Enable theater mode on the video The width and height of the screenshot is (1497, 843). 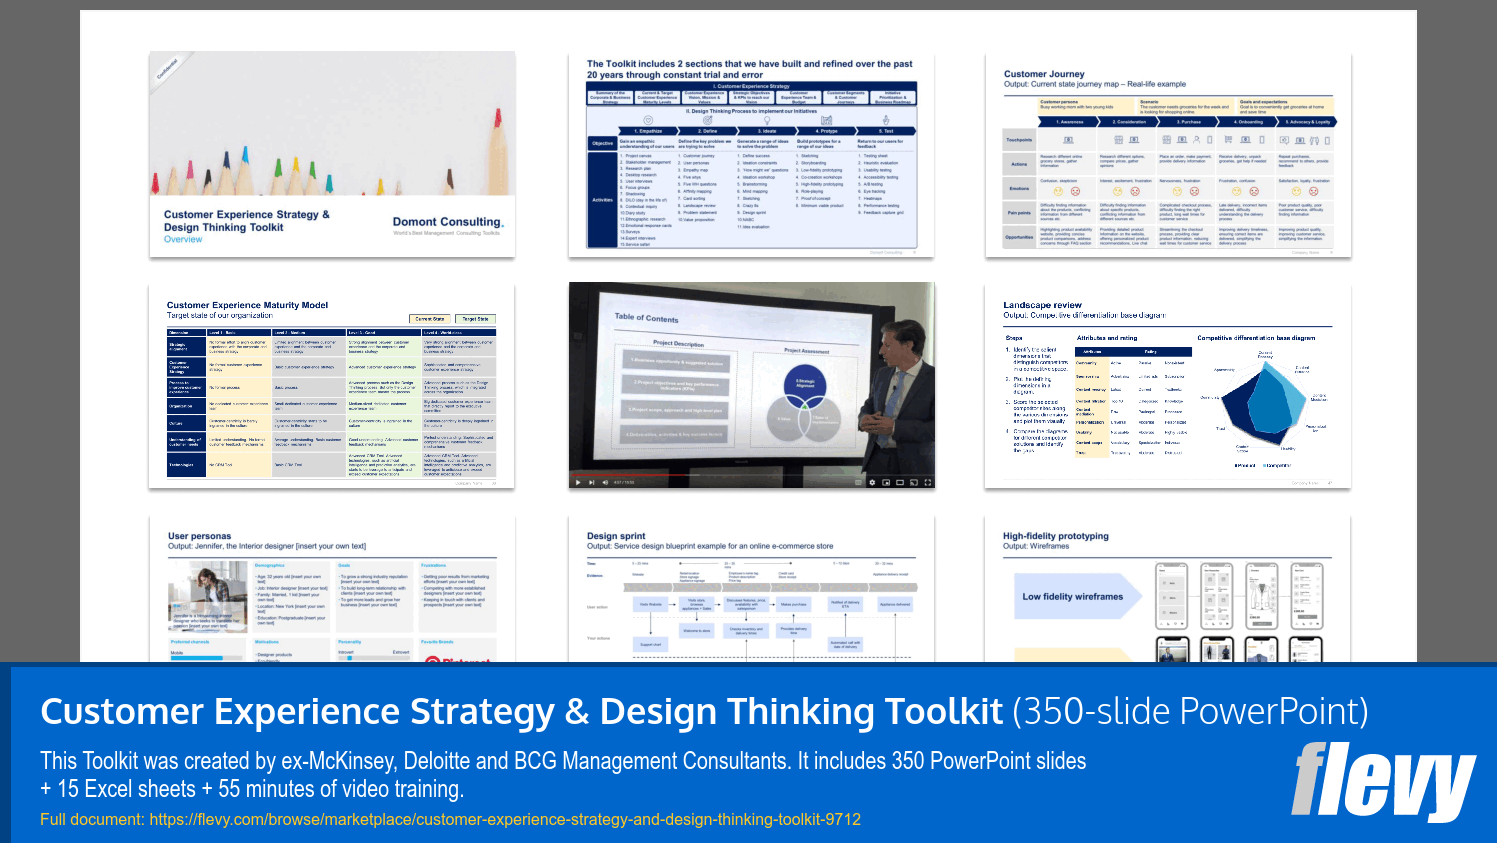900,482
